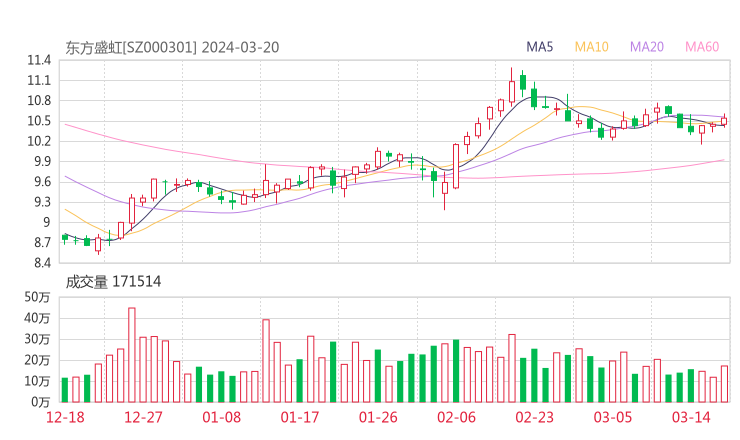Click the 12-18 date axis label
The image size is (740, 440).
pyautogui.click(x=65, y=417)
